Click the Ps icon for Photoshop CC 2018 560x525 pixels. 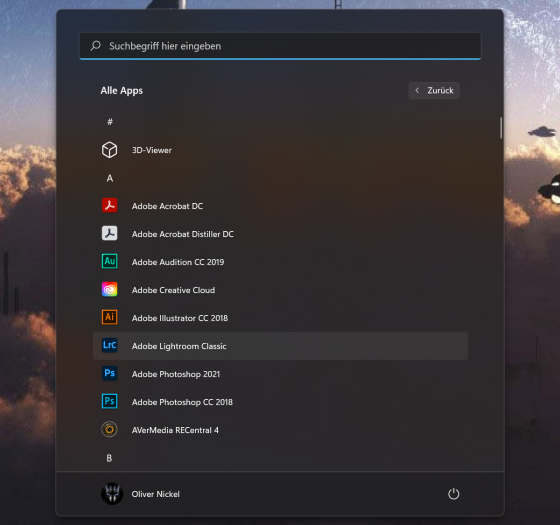(109, 401)
